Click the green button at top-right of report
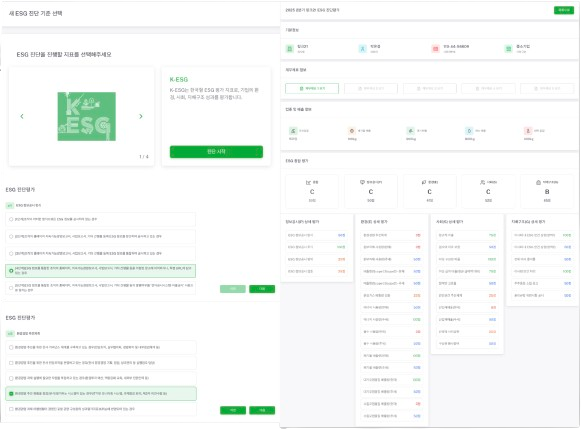 click(564, 10)
